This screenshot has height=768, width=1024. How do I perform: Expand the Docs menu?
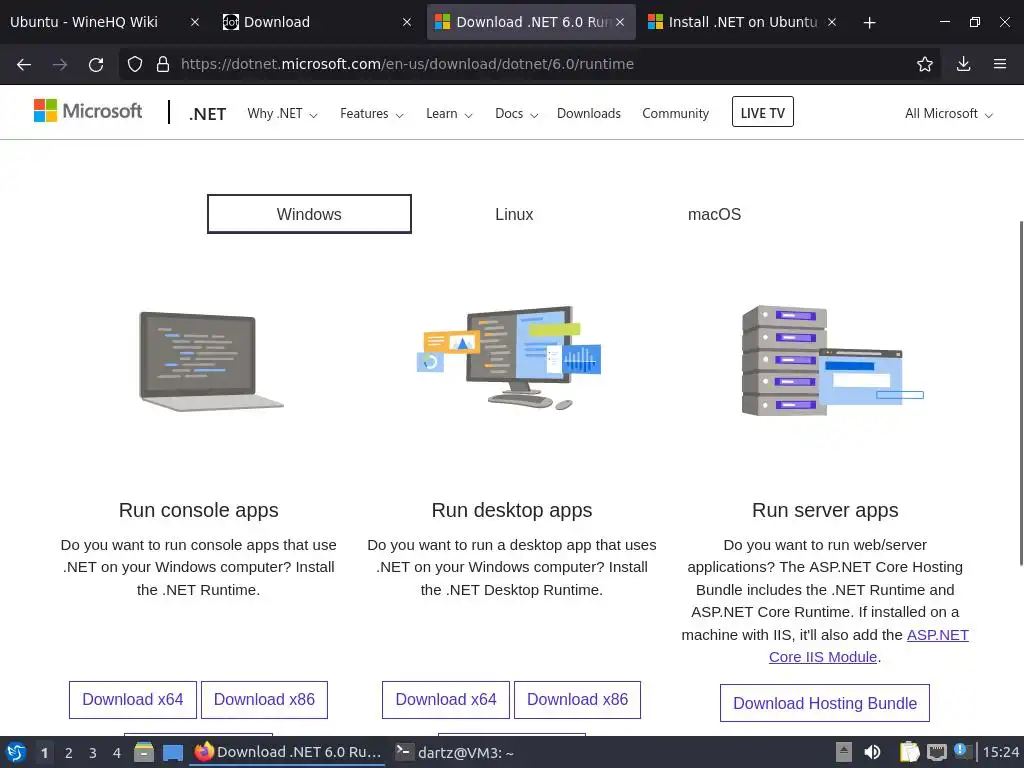[516, 114]
